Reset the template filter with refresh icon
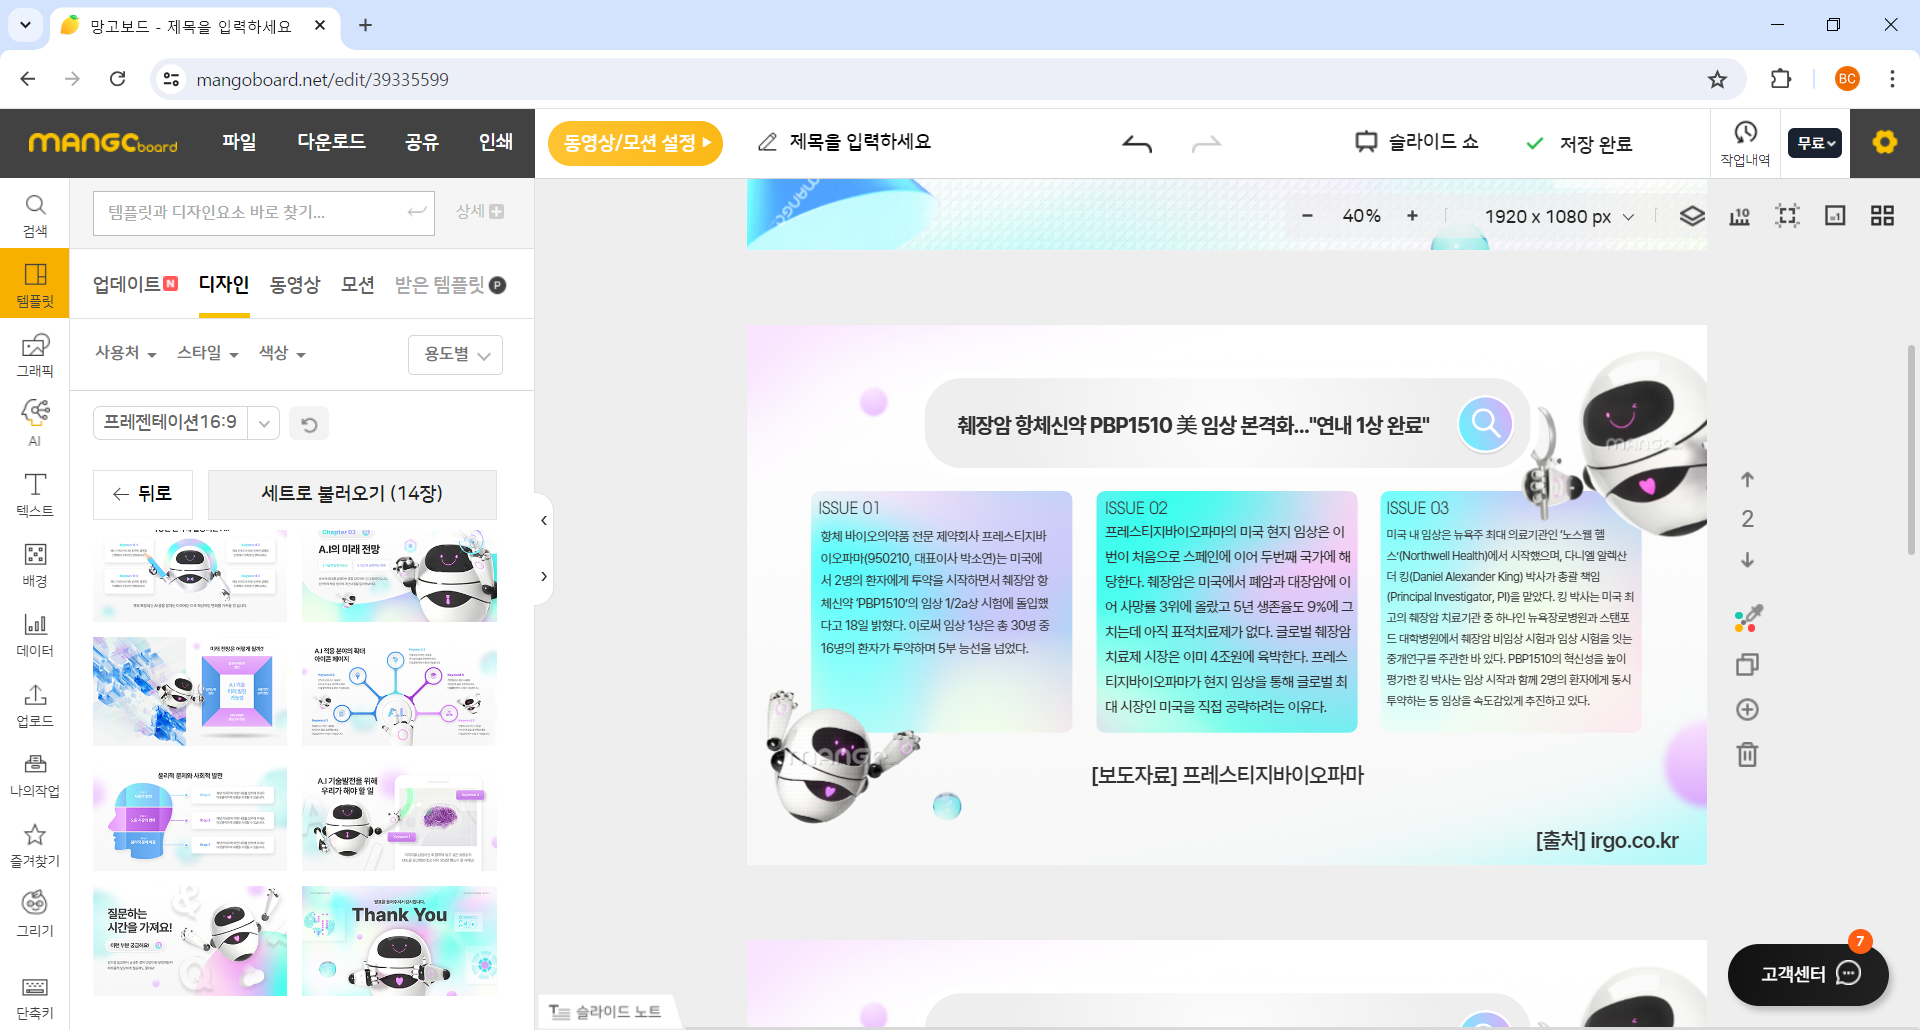Image resolution: width=1920 pixels, height=1030 pixels. coord(309,424)
